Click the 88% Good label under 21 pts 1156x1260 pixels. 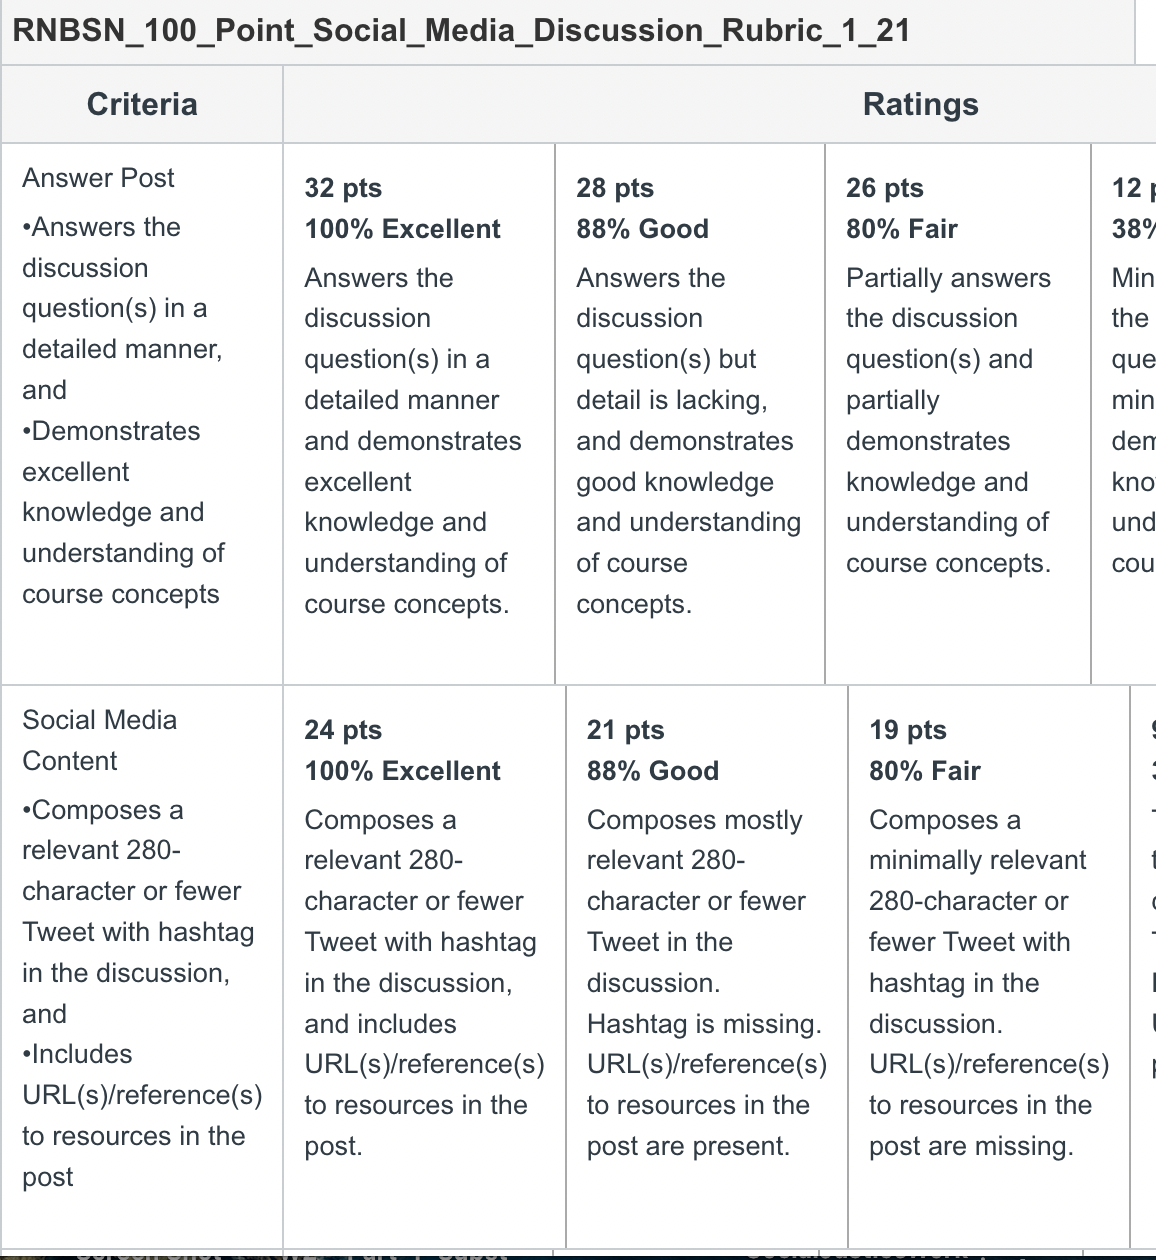click(653, 771)
